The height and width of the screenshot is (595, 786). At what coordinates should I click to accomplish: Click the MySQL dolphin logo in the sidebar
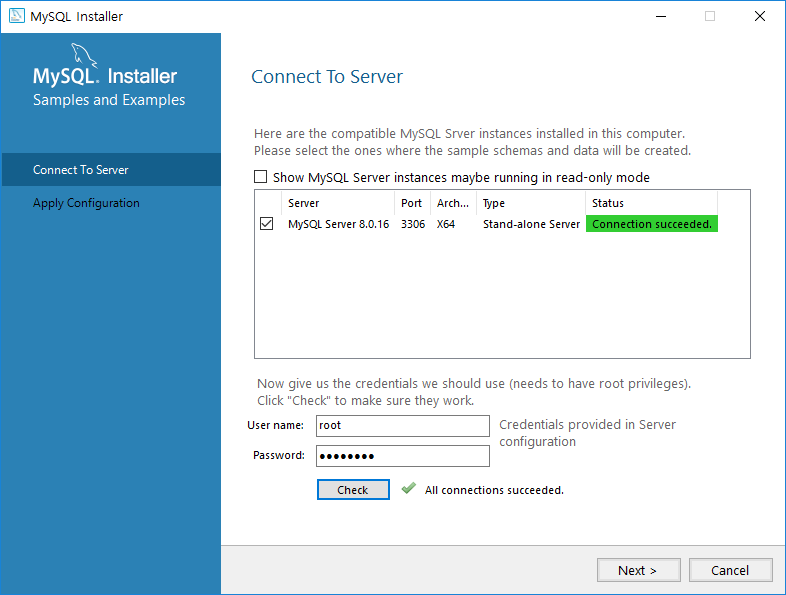tap(84, 55)
